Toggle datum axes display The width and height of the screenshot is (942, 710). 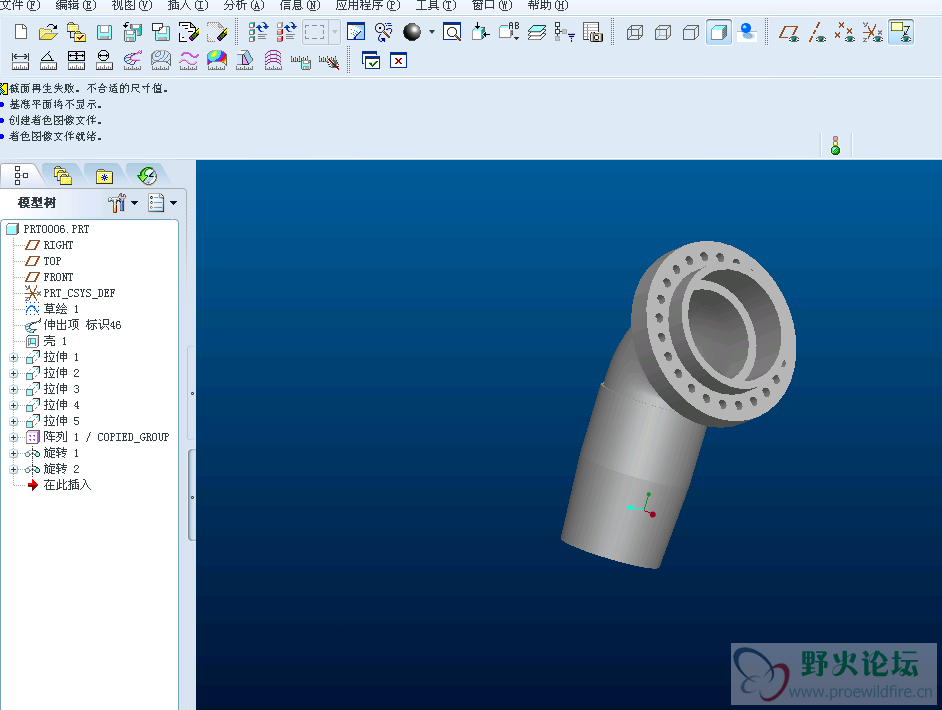coord(816,32)
